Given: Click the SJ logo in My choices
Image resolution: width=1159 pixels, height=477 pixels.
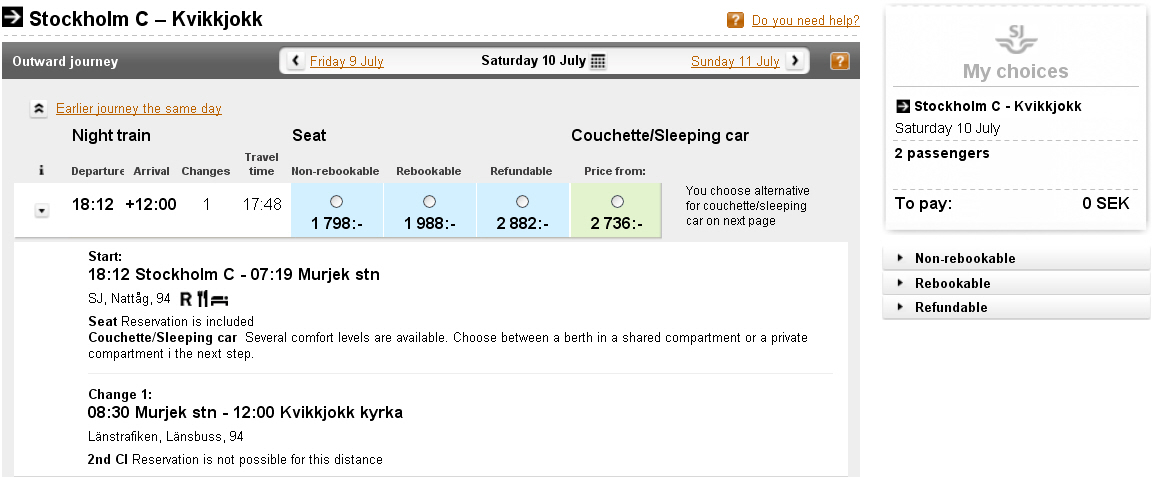Looking at the screenshot, I should point(1016,38).
